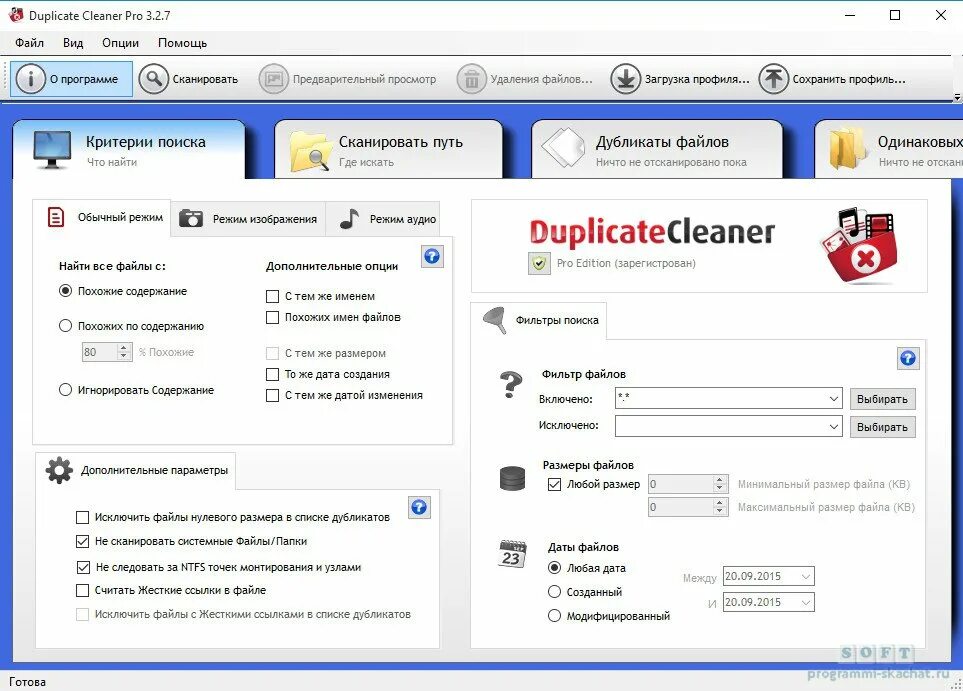Enable С тем же датой изменения checkbox
This screenshot has width=963, height=691.
[x=272, y=395]
